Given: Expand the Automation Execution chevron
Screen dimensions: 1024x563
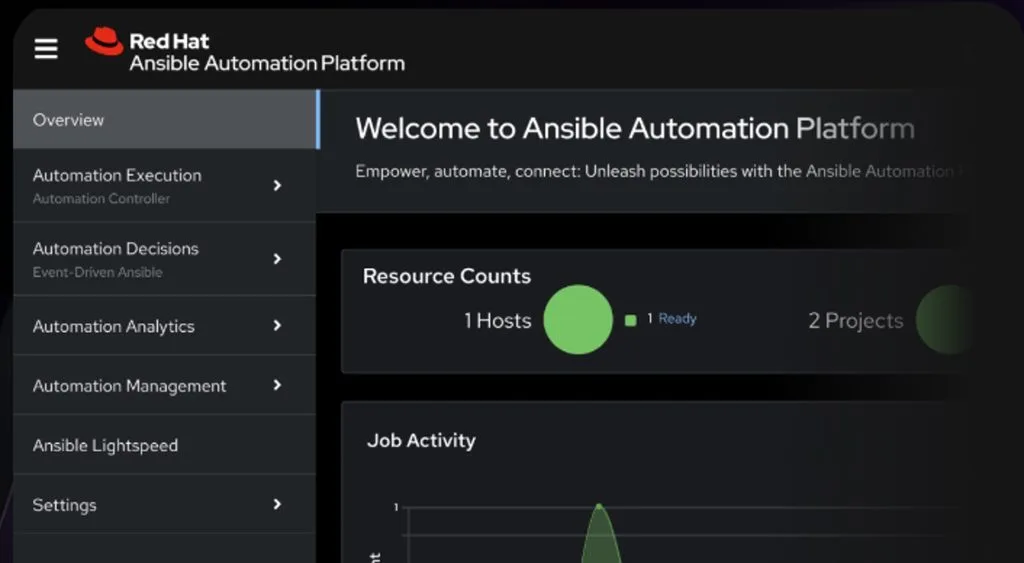Looking at the screenshot, I should point(278,185).
